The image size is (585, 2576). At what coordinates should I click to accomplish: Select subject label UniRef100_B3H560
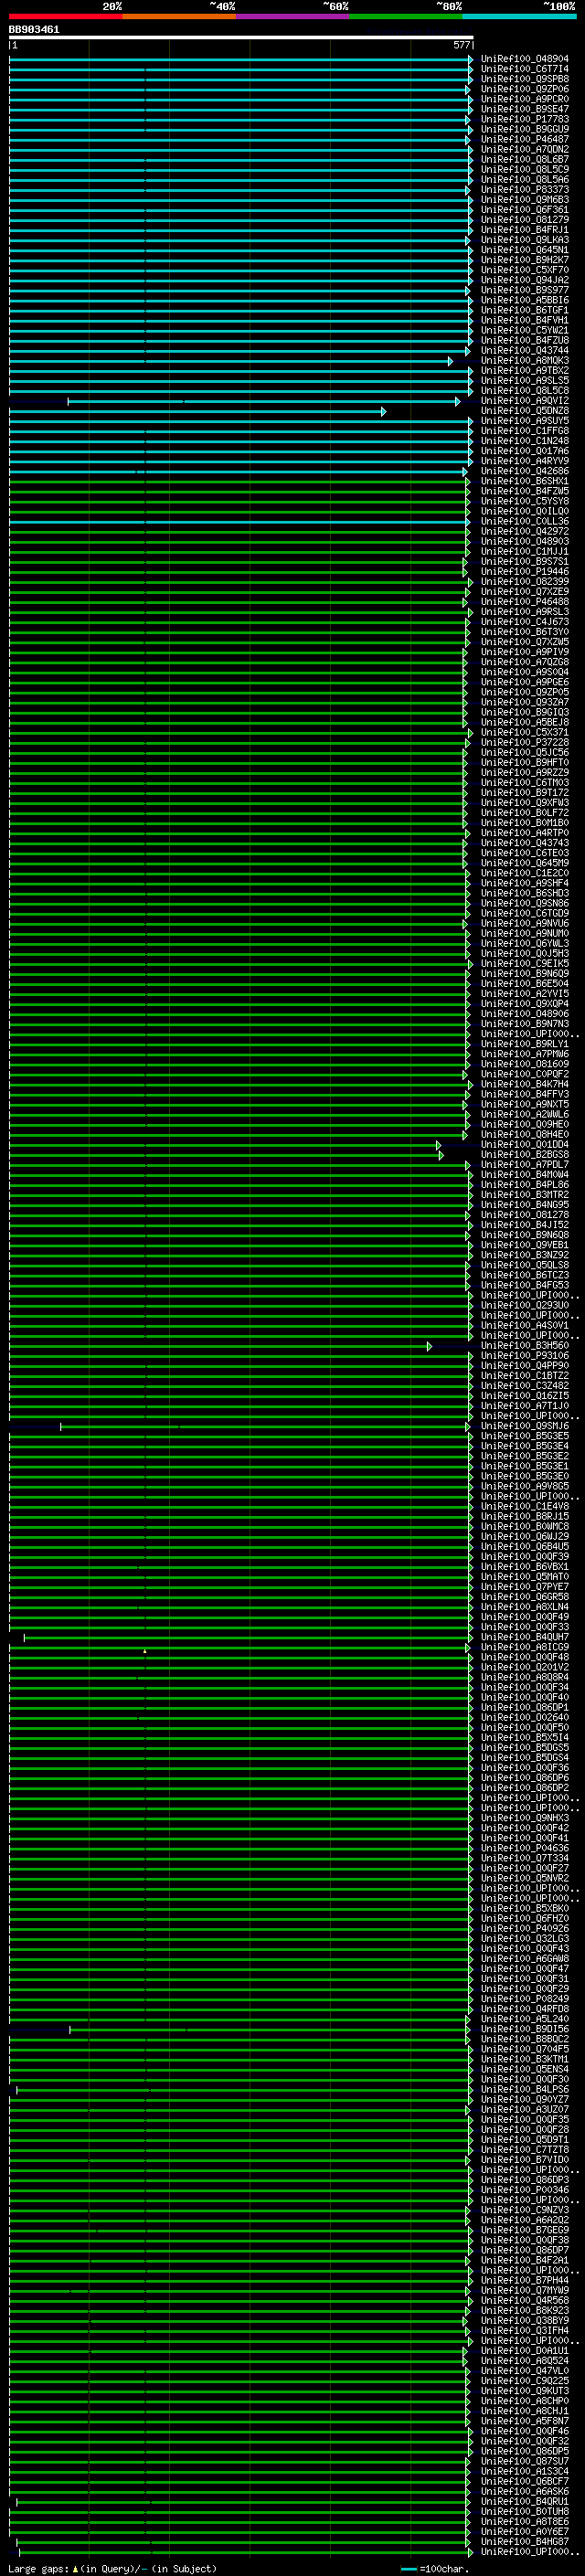pos(524,1346)
